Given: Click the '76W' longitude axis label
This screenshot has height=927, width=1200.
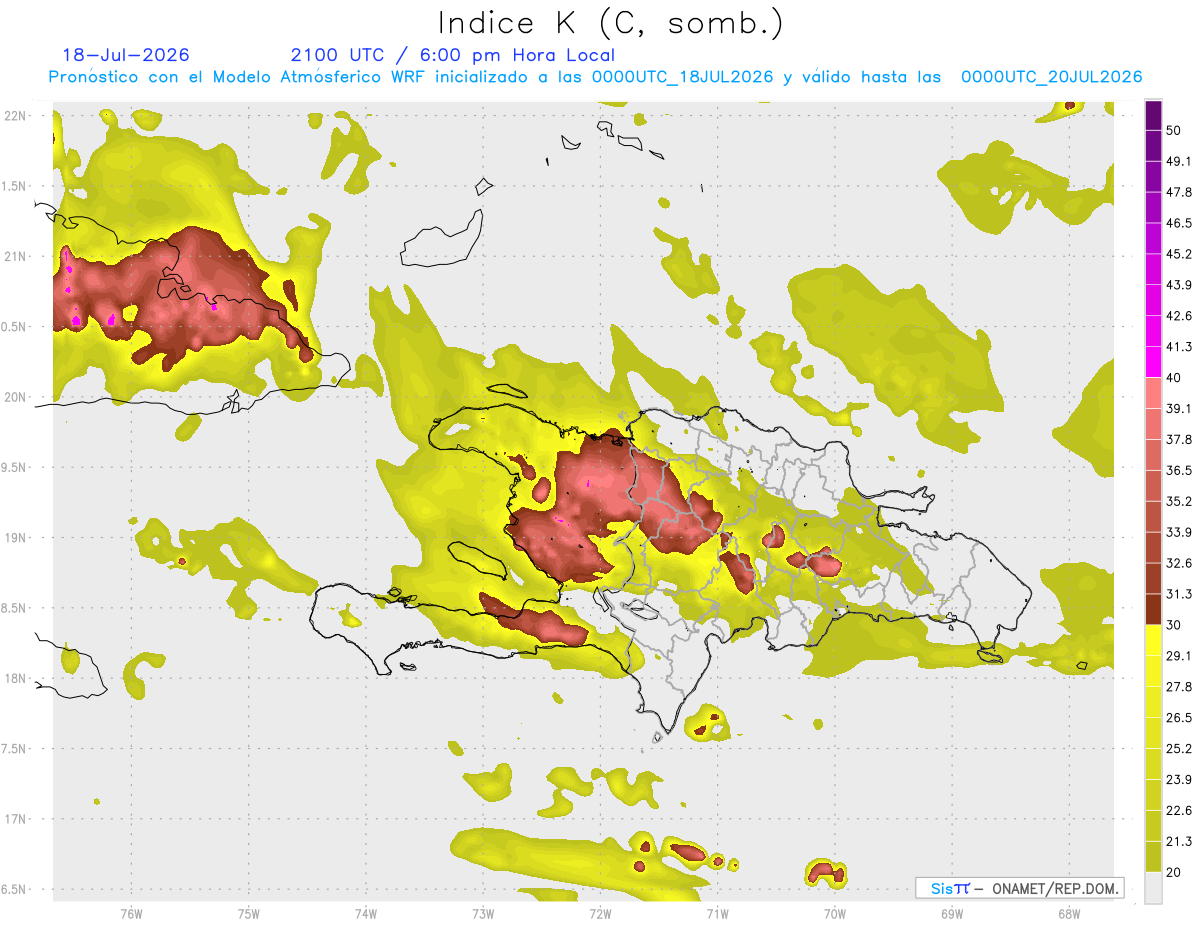Looking at the screenshot, I should point(131,913).
